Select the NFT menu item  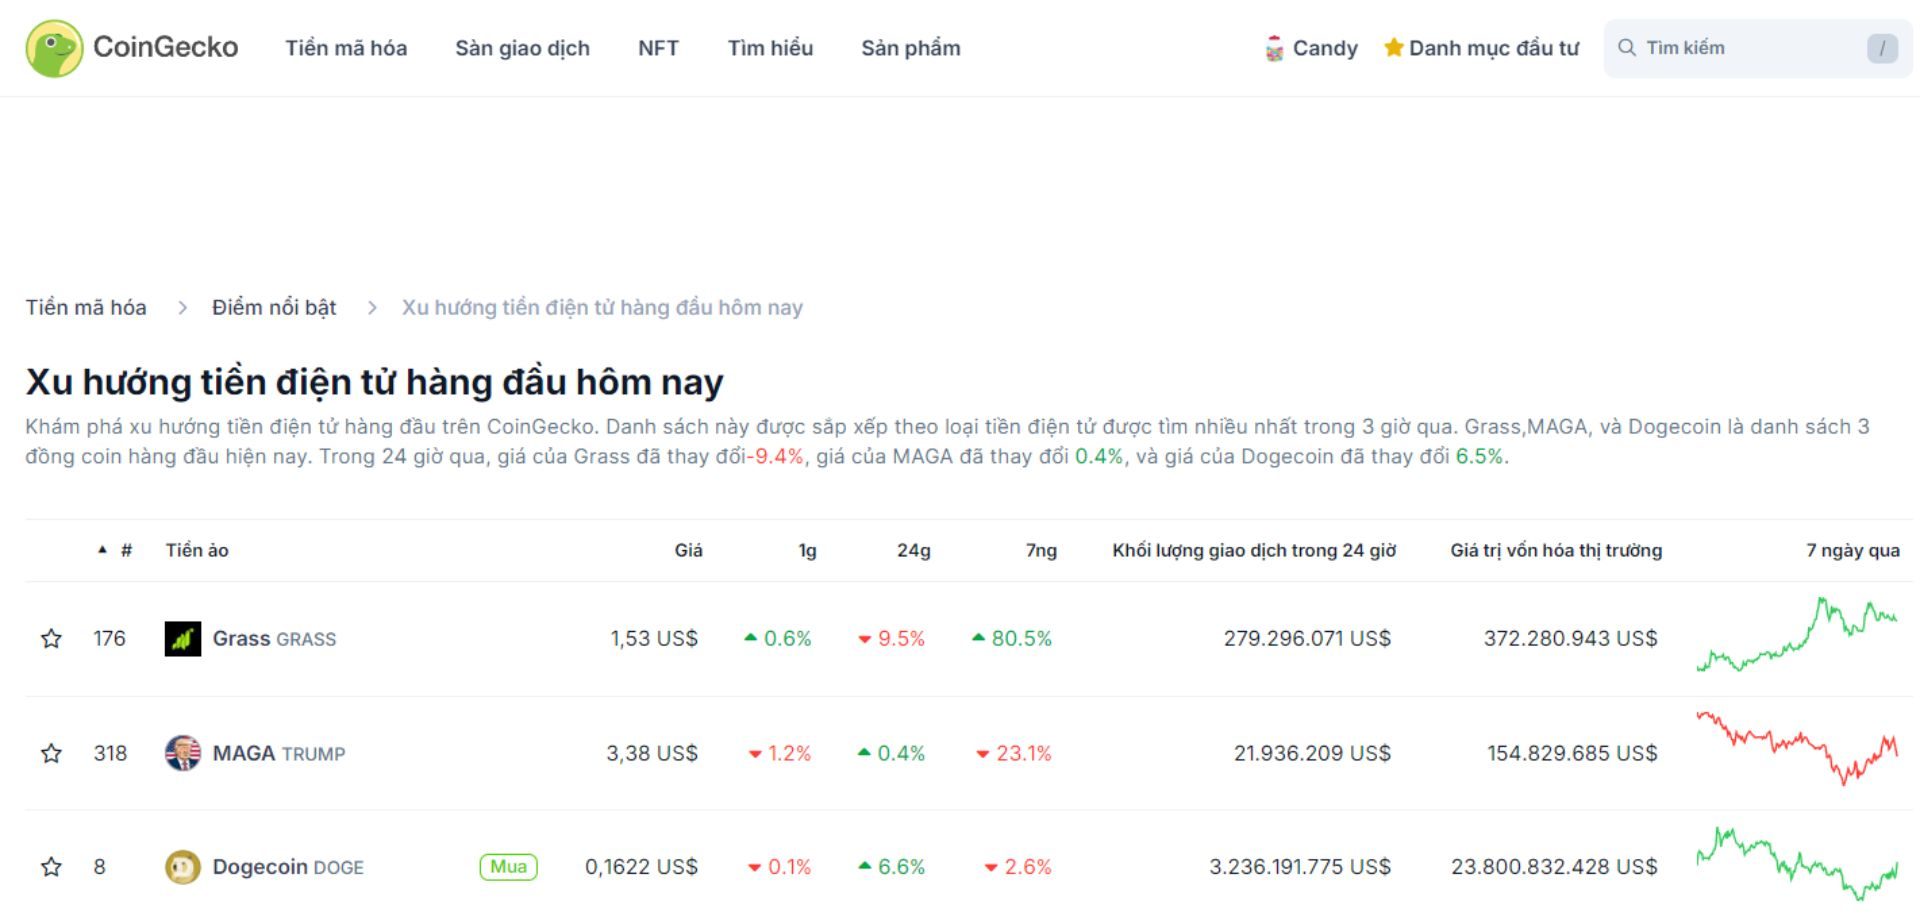click(x=659, y=47)
